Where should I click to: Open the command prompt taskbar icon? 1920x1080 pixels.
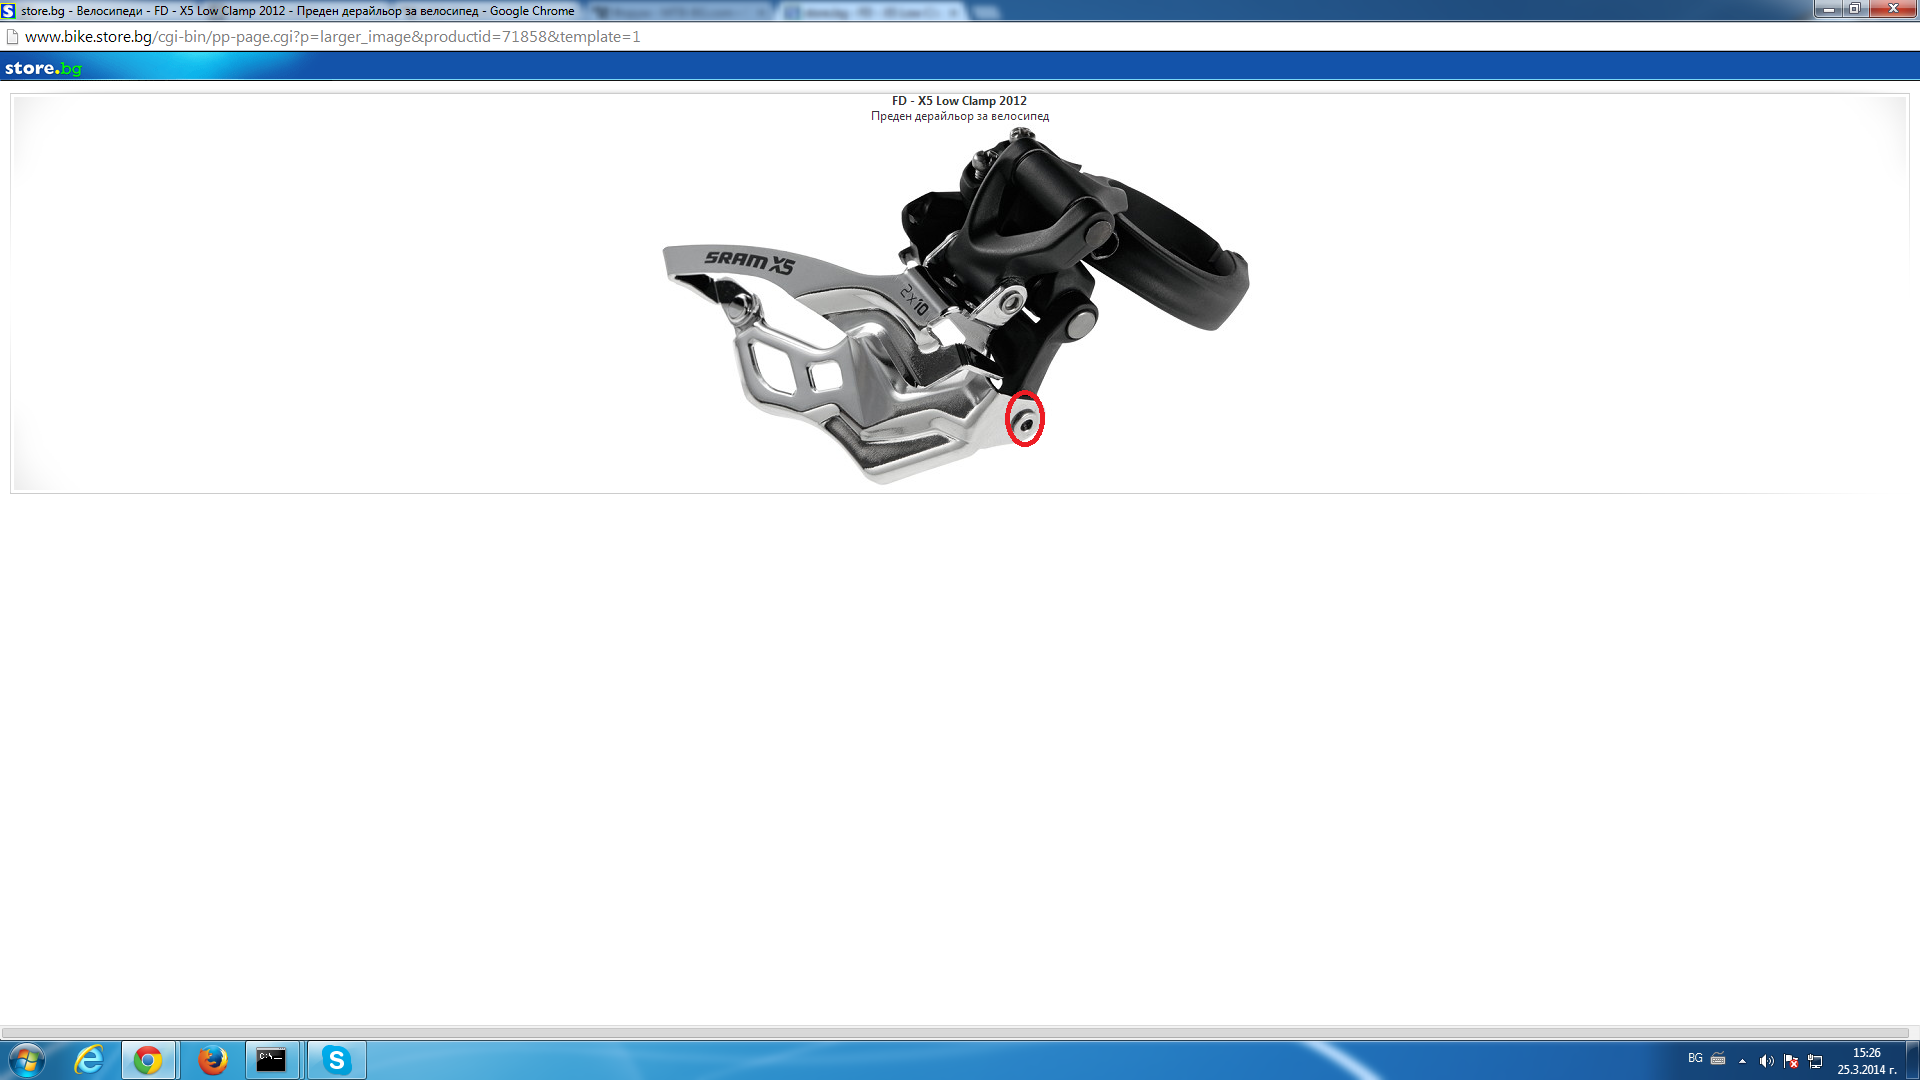coord(271,1060)
